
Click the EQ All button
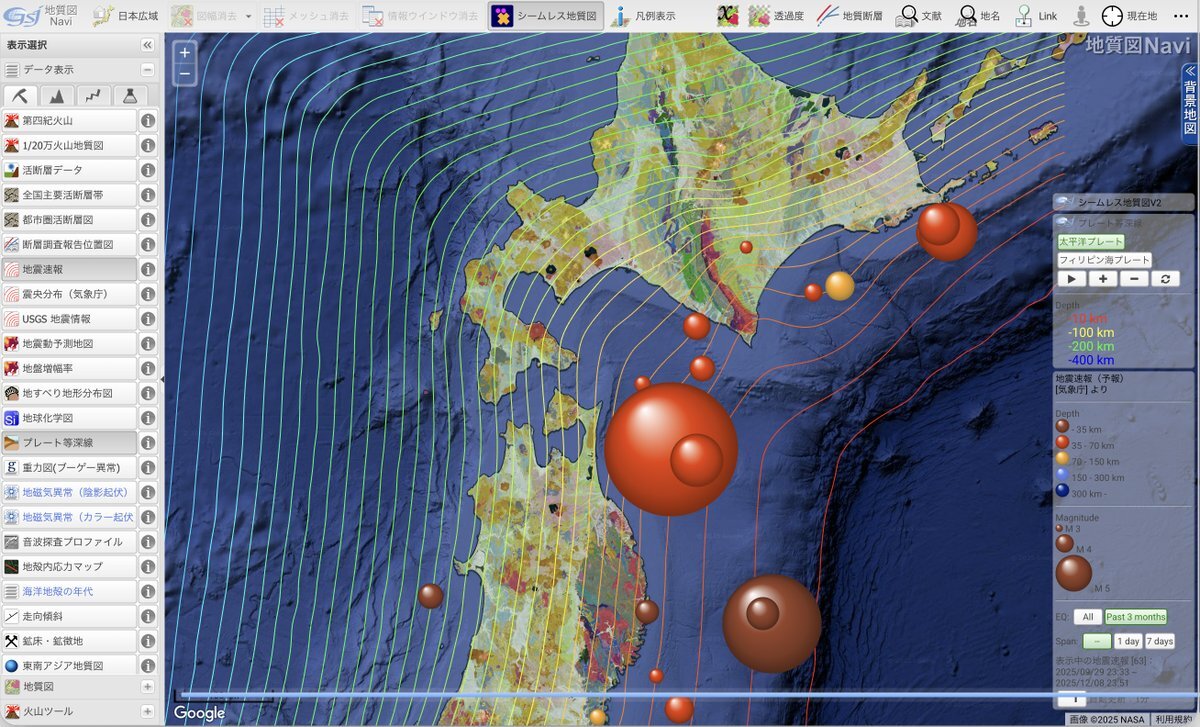[x=1087, y=617]
